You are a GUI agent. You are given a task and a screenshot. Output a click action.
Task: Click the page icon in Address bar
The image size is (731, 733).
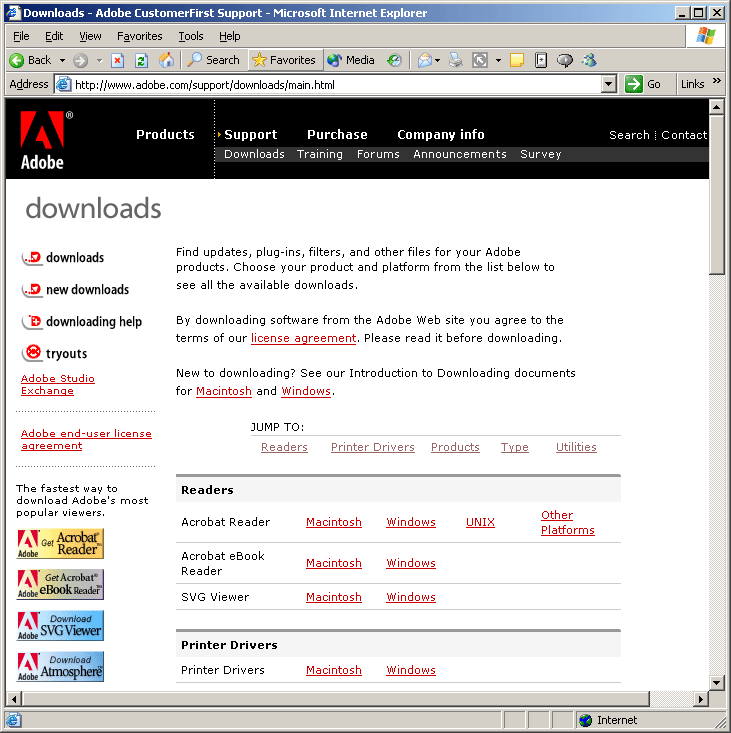63,85
